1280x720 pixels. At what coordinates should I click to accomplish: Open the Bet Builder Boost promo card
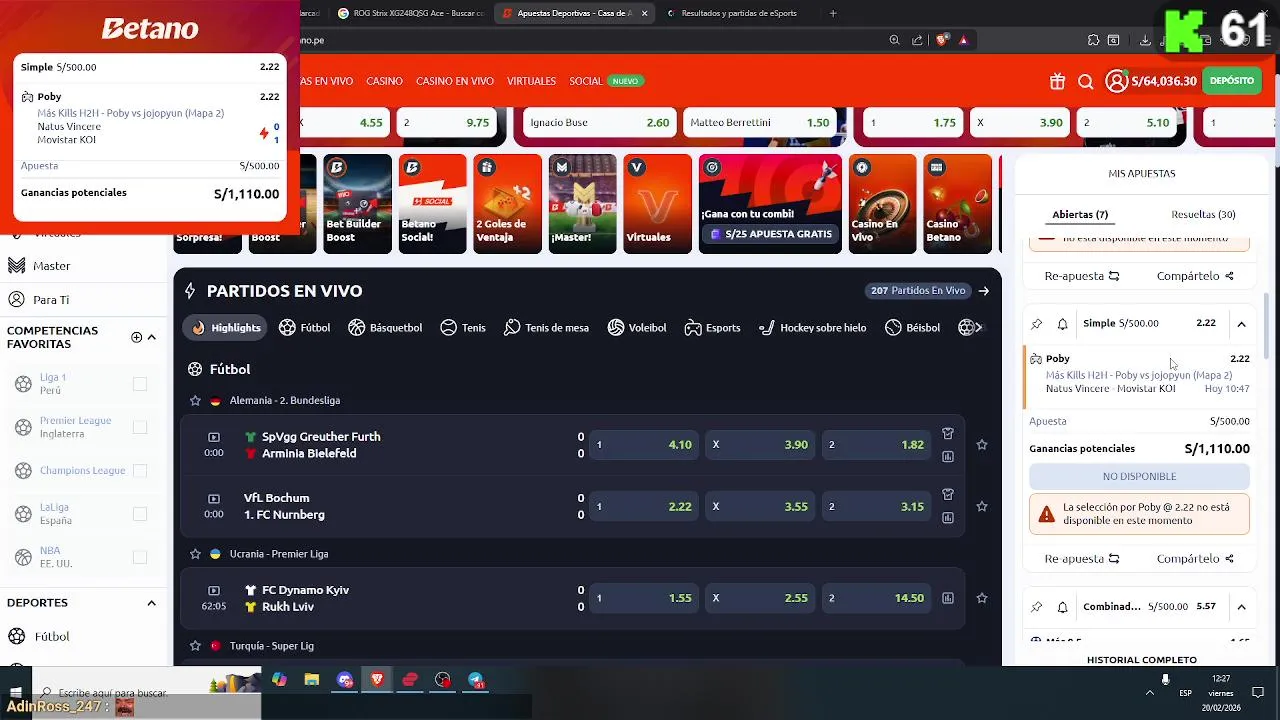[x=357, y=203]
